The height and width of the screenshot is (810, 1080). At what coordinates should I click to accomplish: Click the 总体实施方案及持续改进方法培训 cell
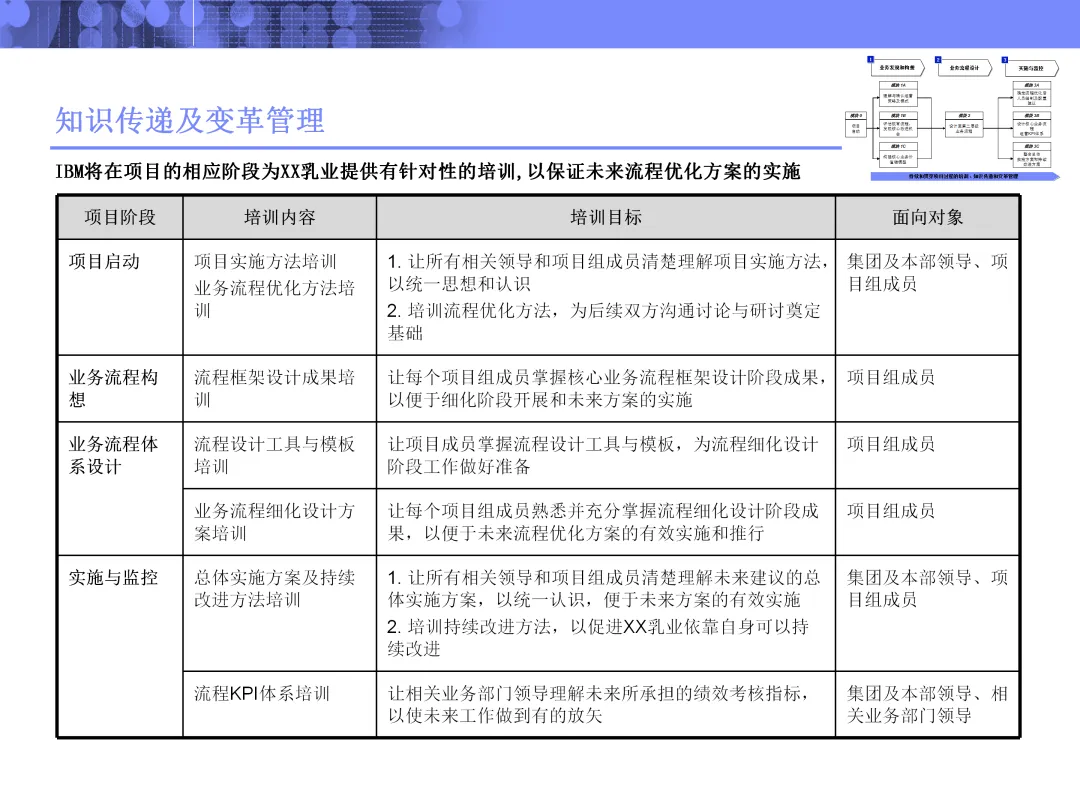point(280,613)
